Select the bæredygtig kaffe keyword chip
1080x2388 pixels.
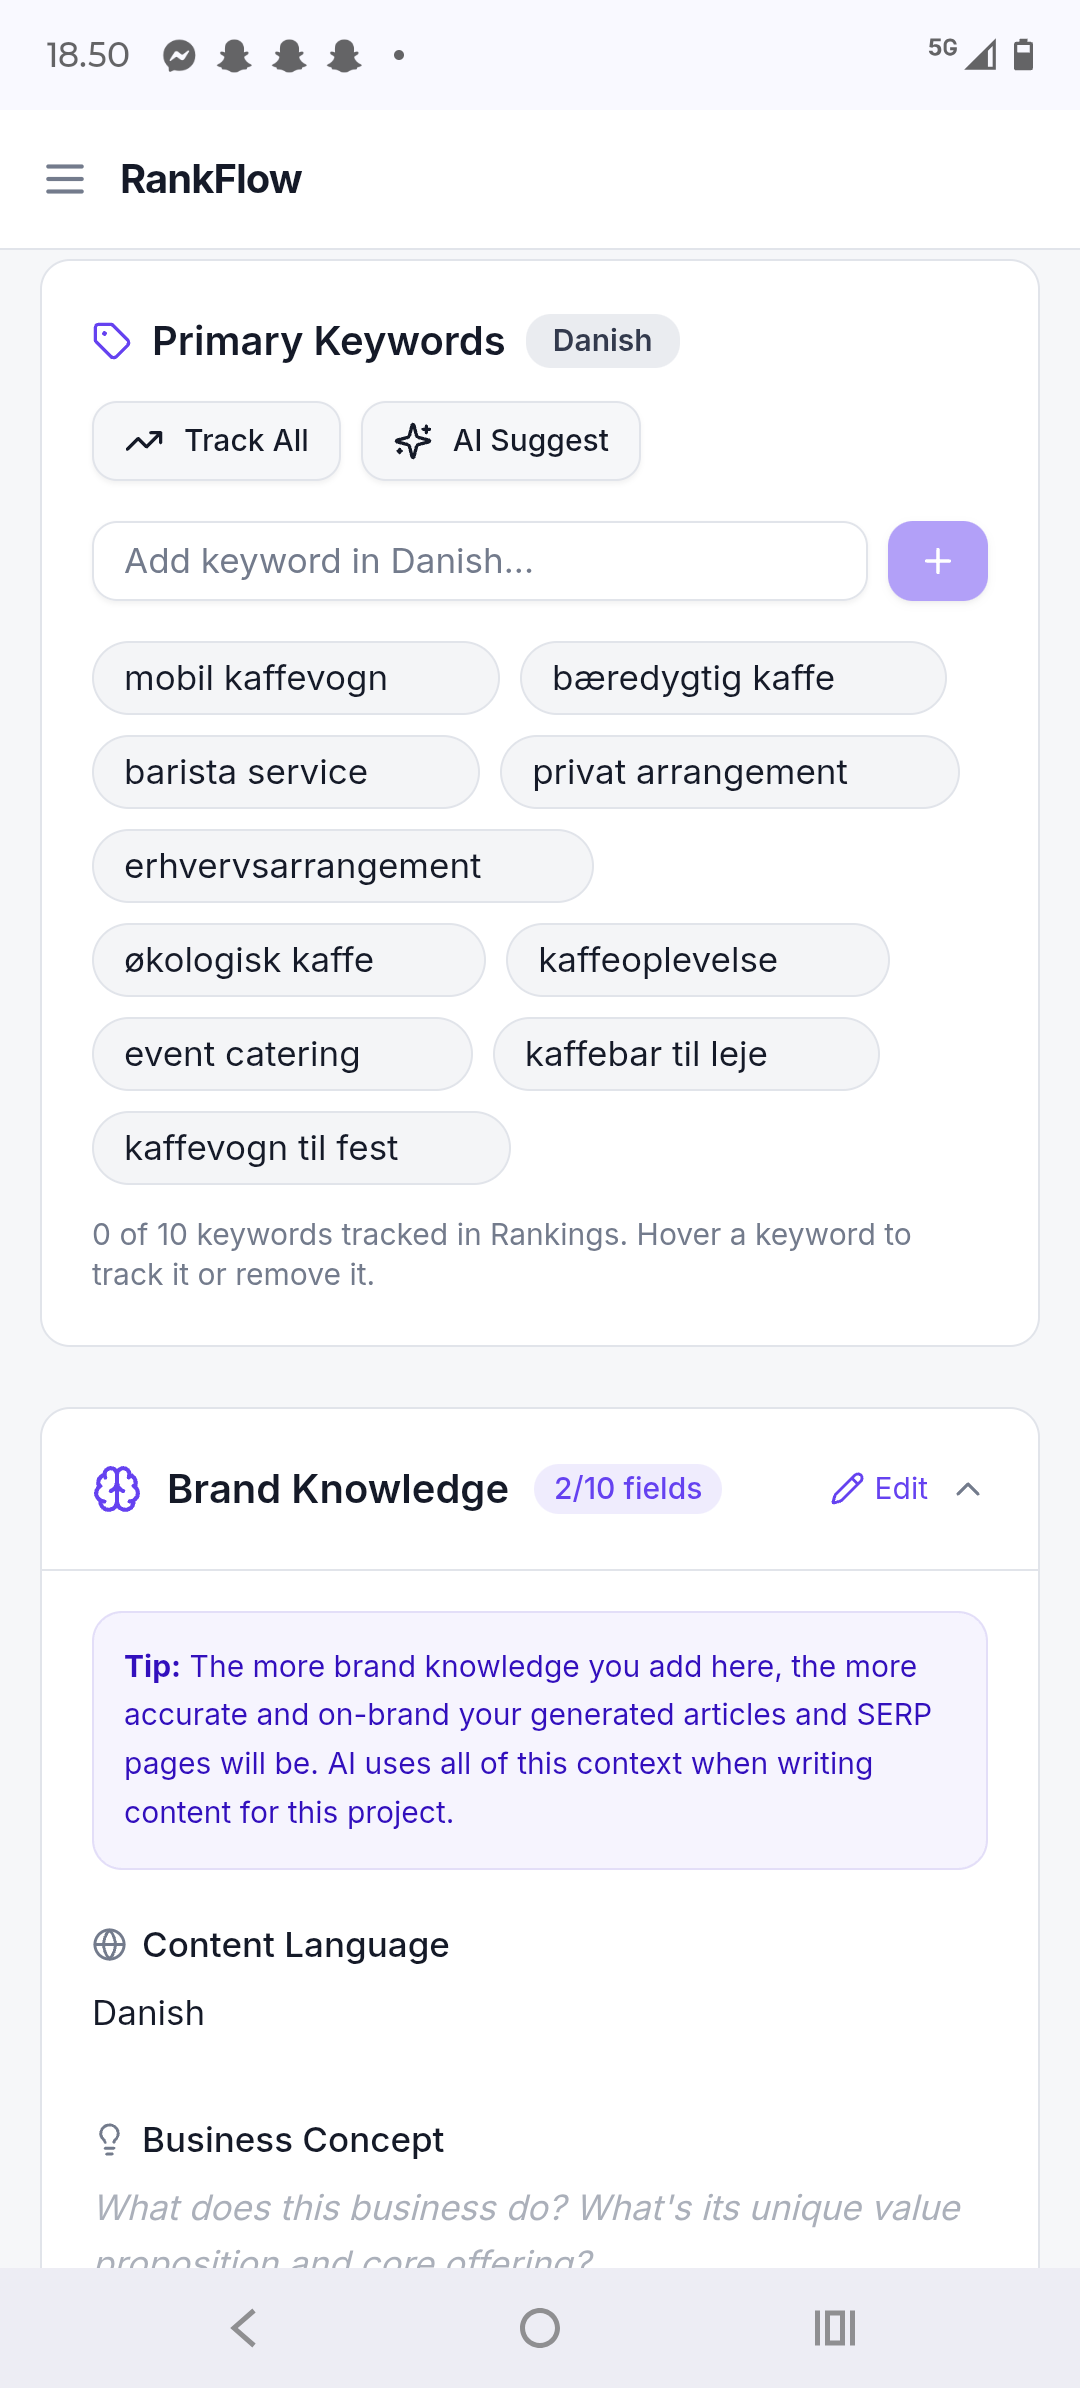732,678
